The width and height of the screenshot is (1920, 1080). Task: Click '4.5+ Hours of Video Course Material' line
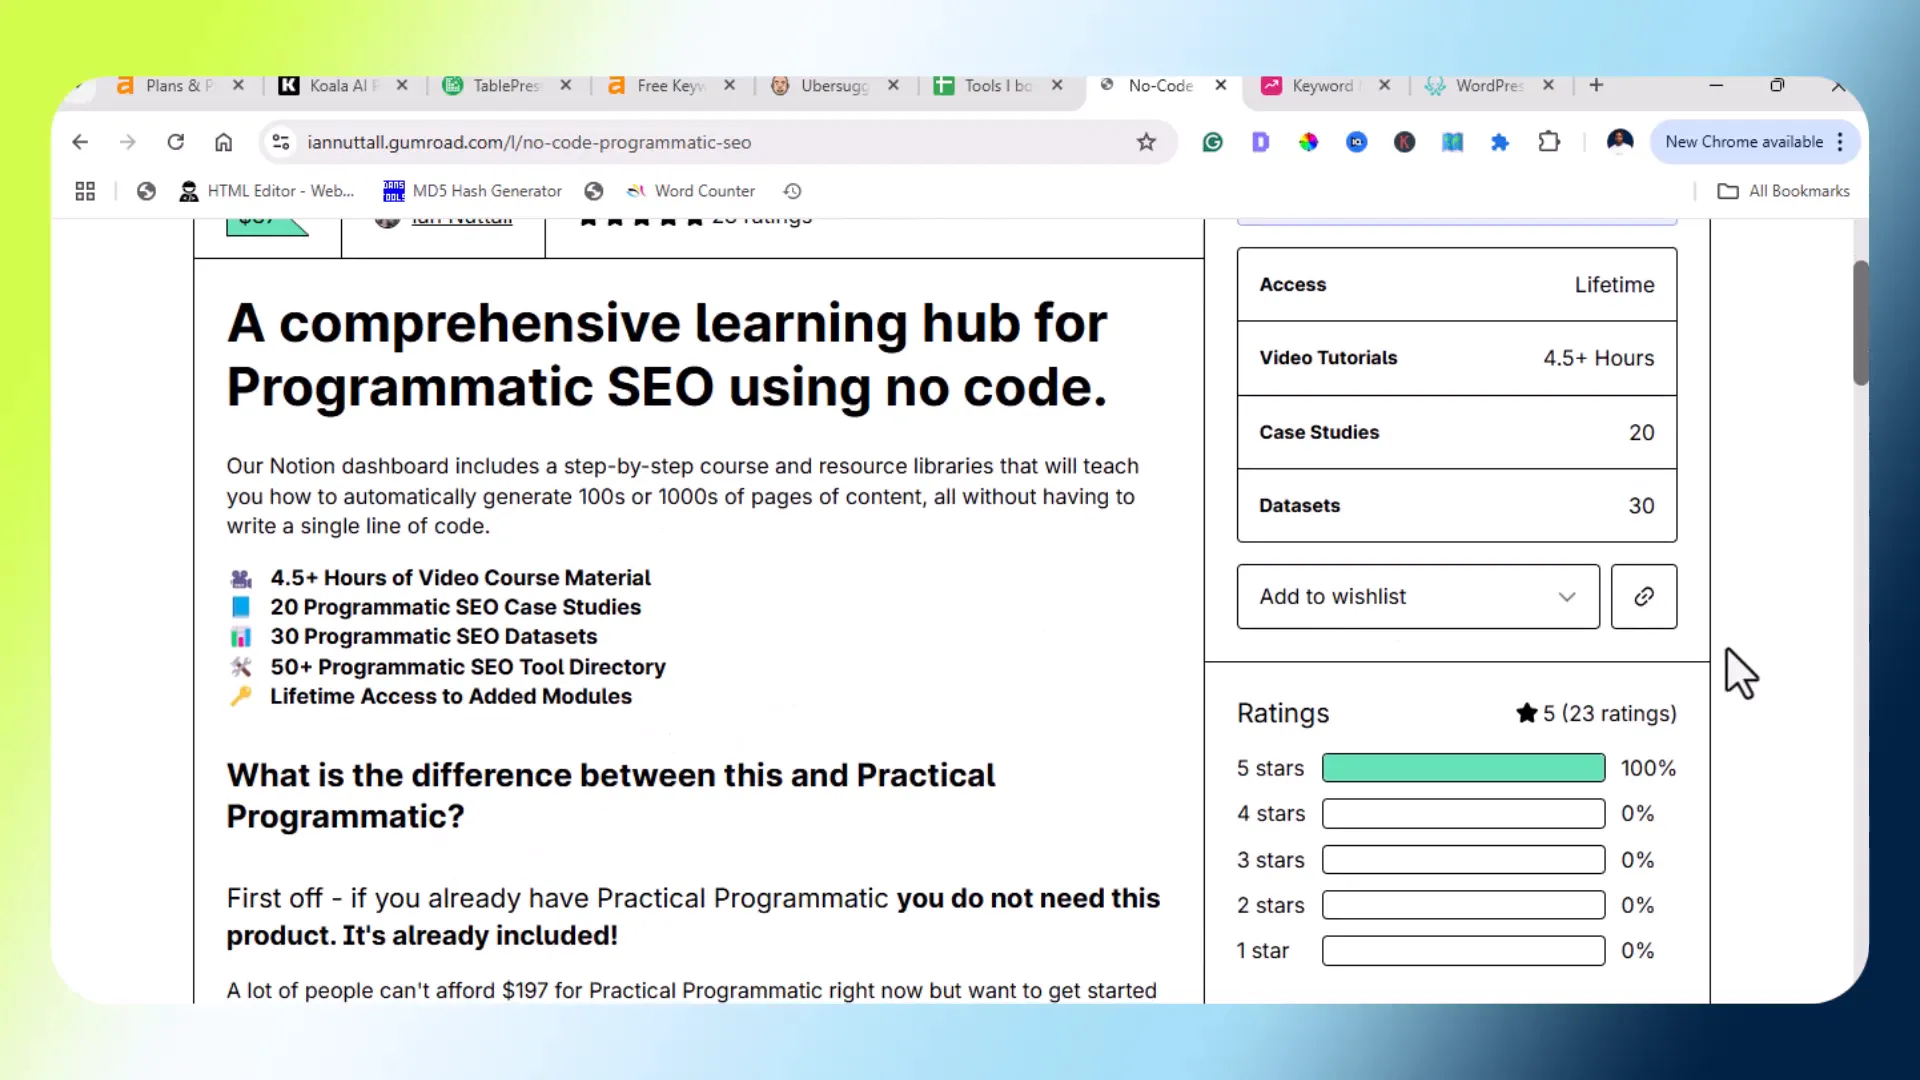[460, 578]
